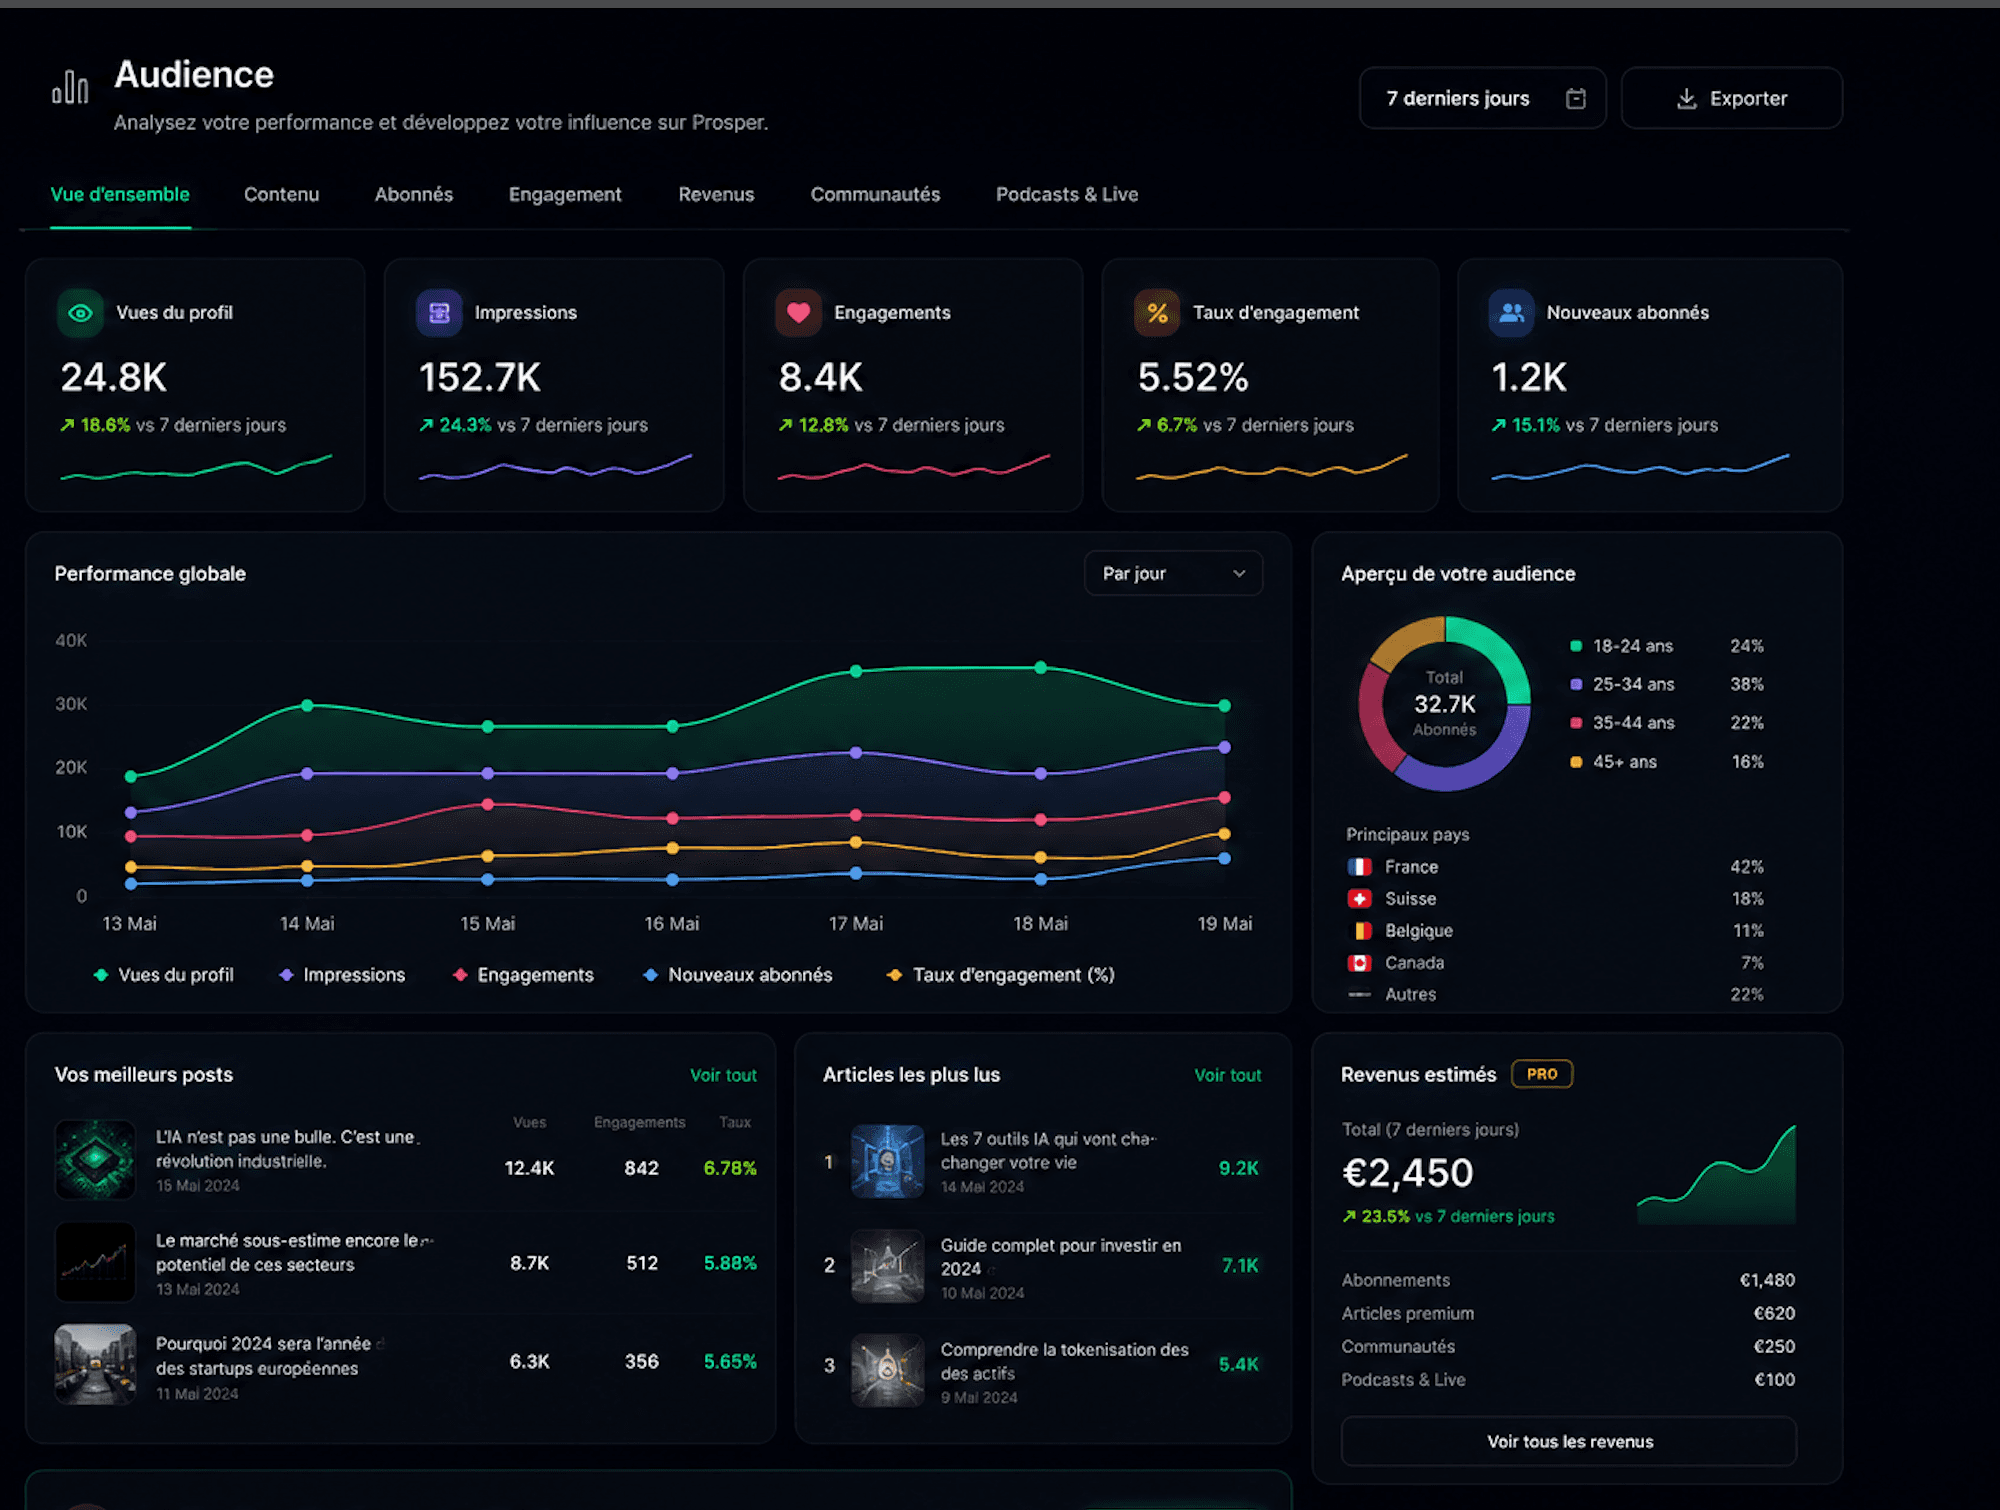The width and height of the screenshot is (2000, 1510).
Task: Open thumbnail of L'IA n'est pas une bulle post
Action: 95,1160
